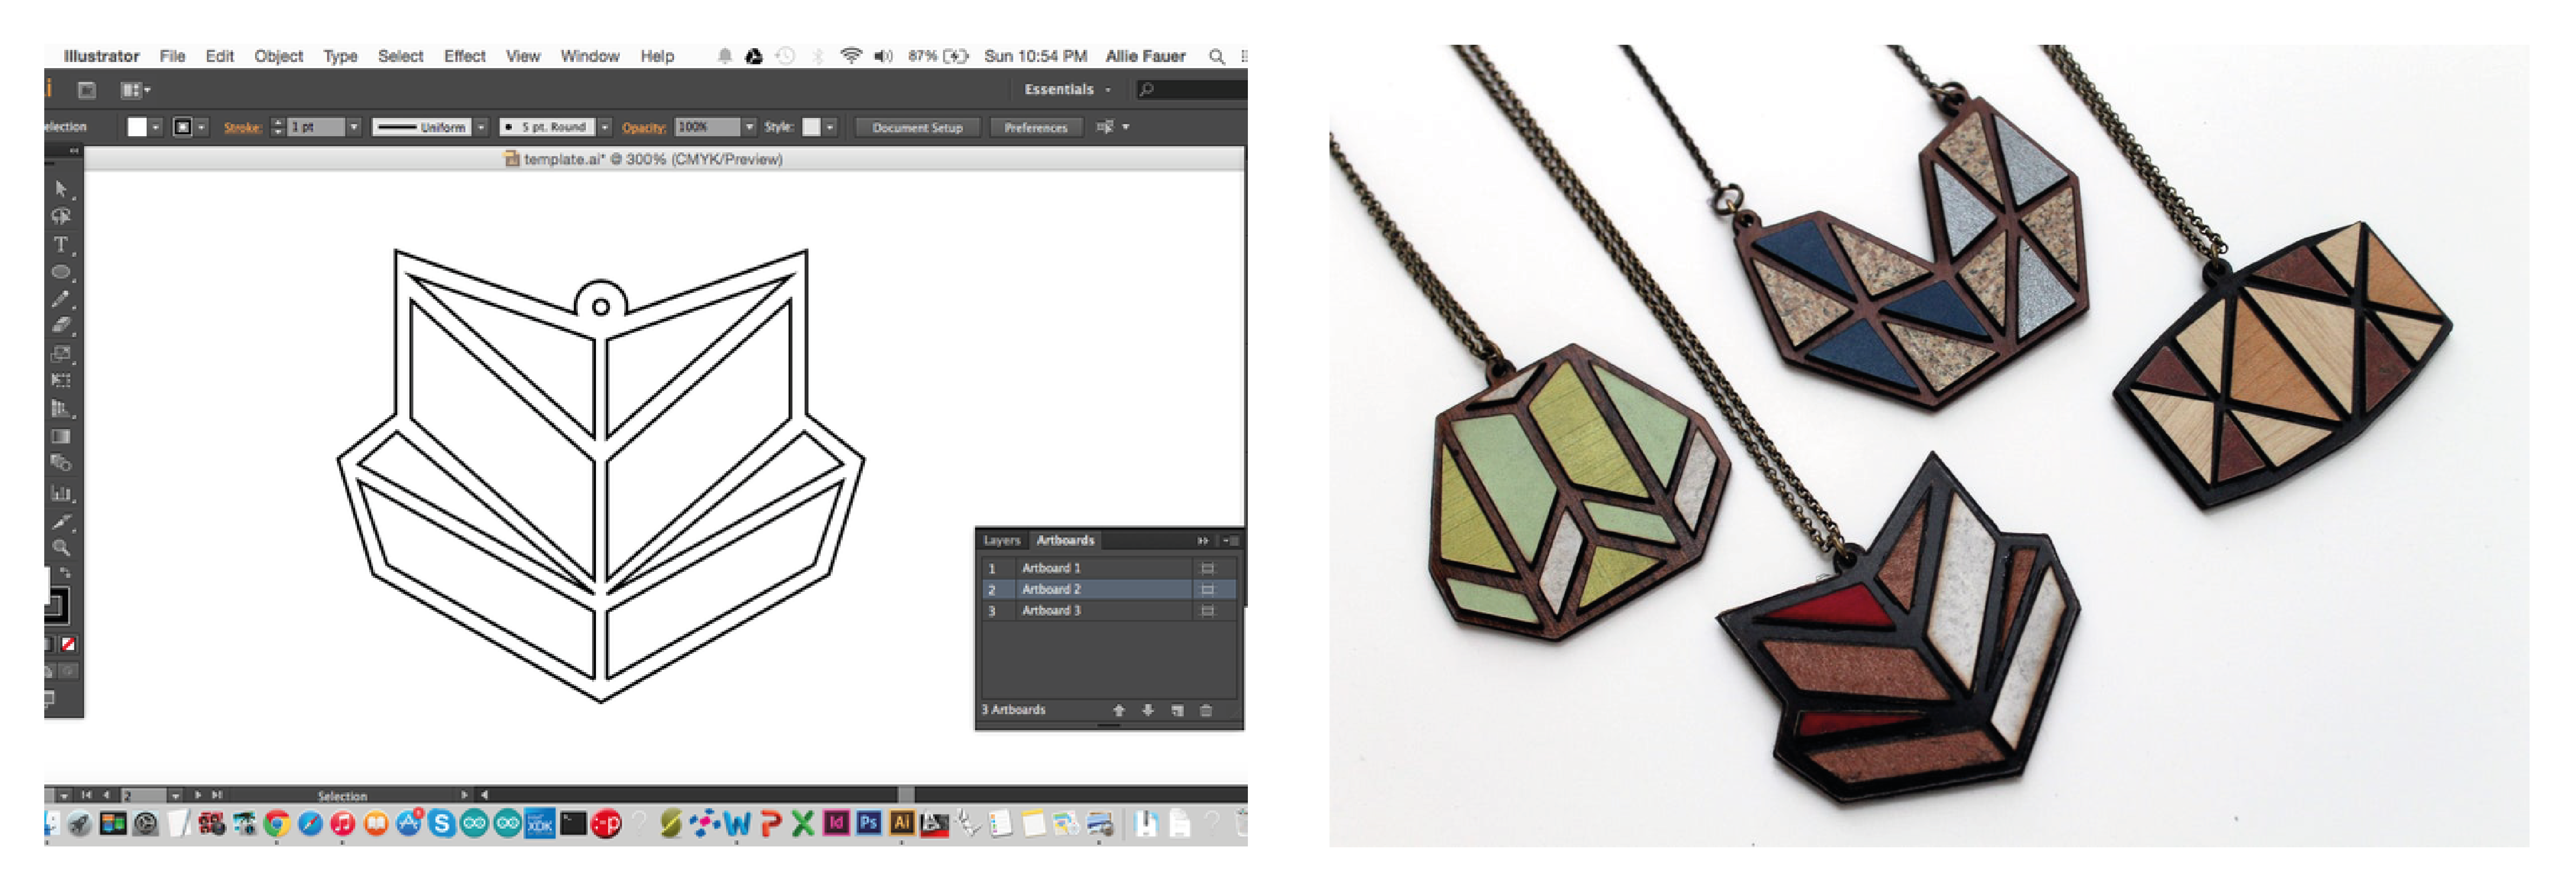Select Artboard 3 row
The image size is (2576, 892).
tap(1108, 610)
